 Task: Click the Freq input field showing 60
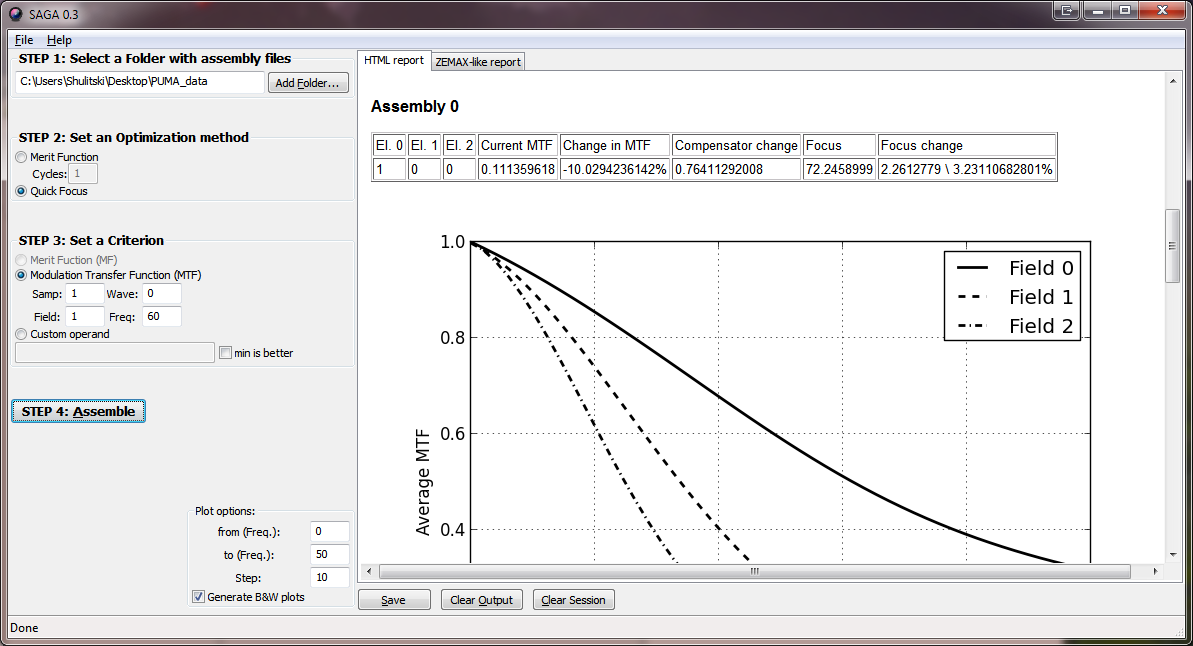161,317
